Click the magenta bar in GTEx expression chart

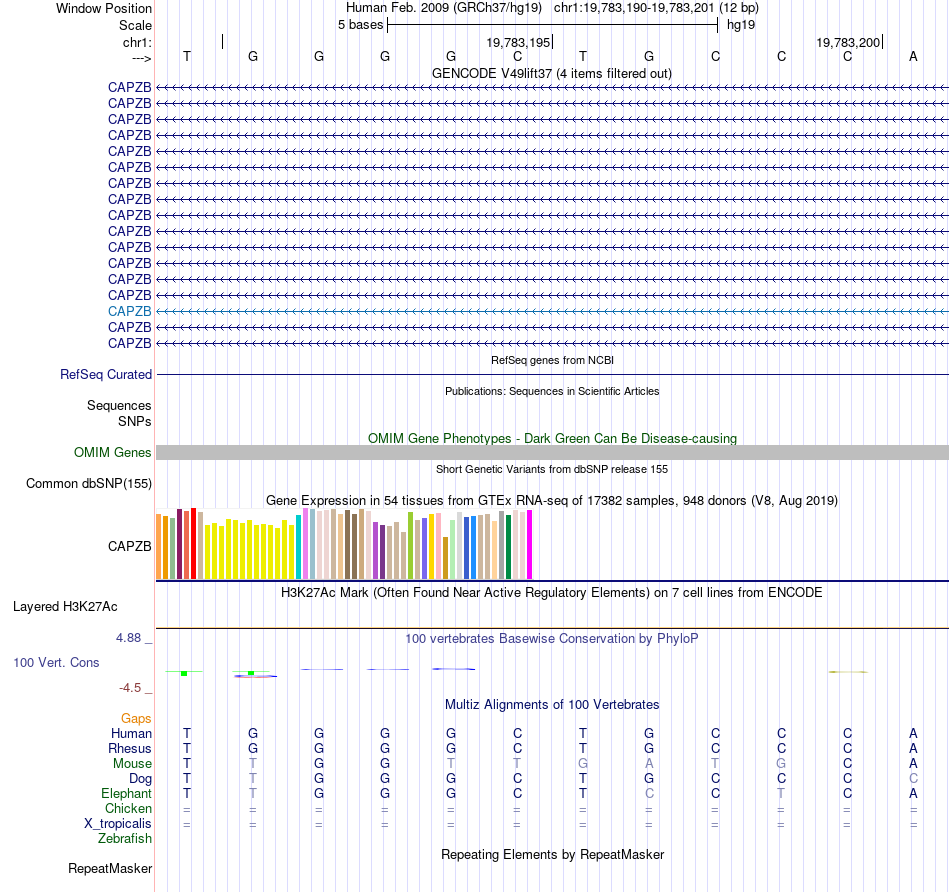click(x=530, y=545)
